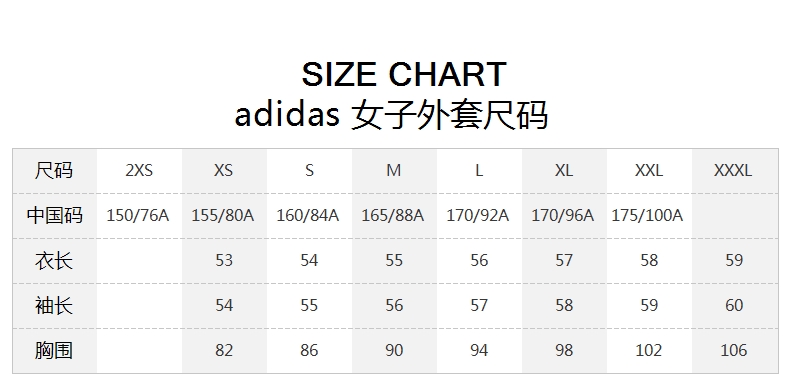This screenshot has height=385, width=790.
Task: Select the M size column header
Action: (x=393, y=171)
